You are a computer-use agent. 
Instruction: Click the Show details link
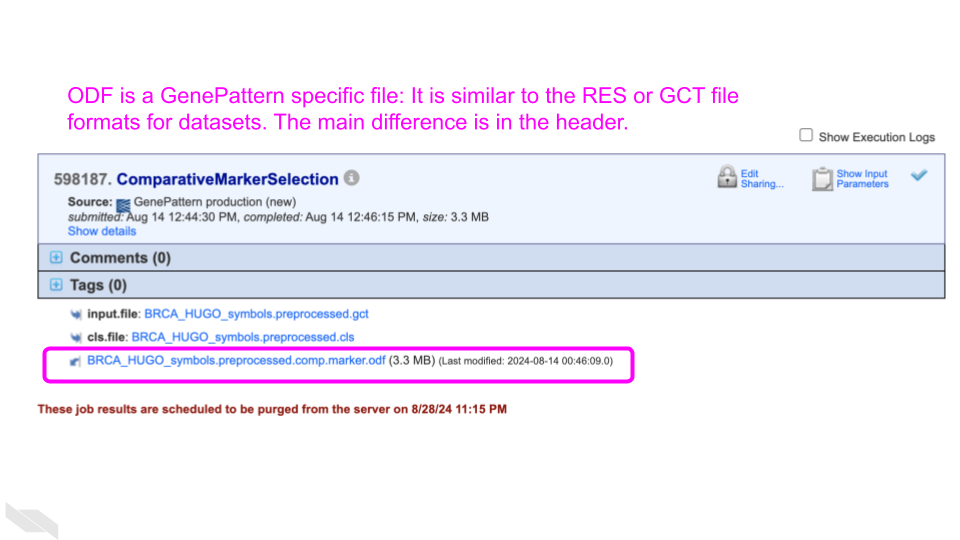click(x=102, y=231)
